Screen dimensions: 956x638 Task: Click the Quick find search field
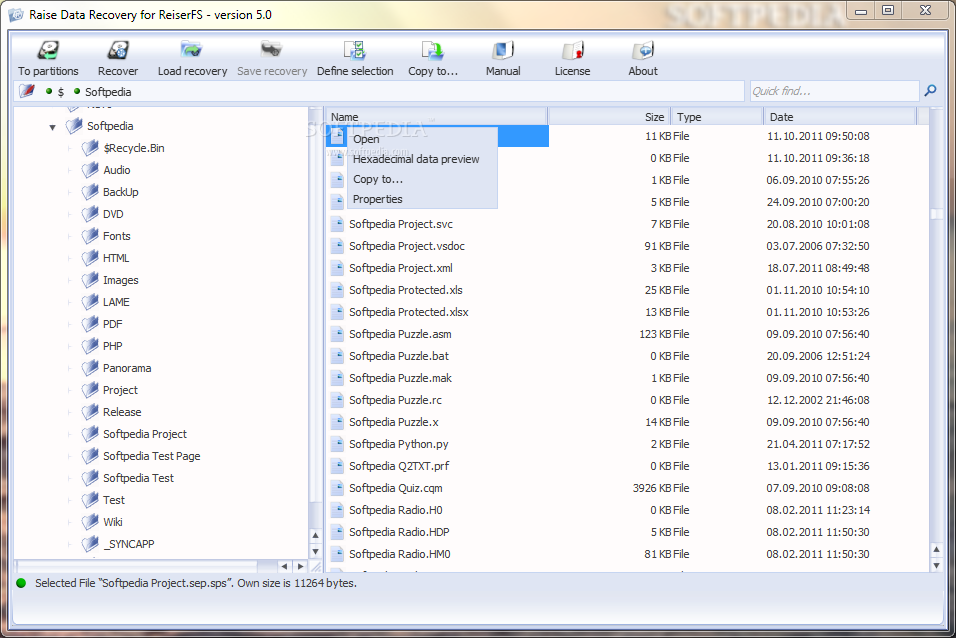coord(833,91)
